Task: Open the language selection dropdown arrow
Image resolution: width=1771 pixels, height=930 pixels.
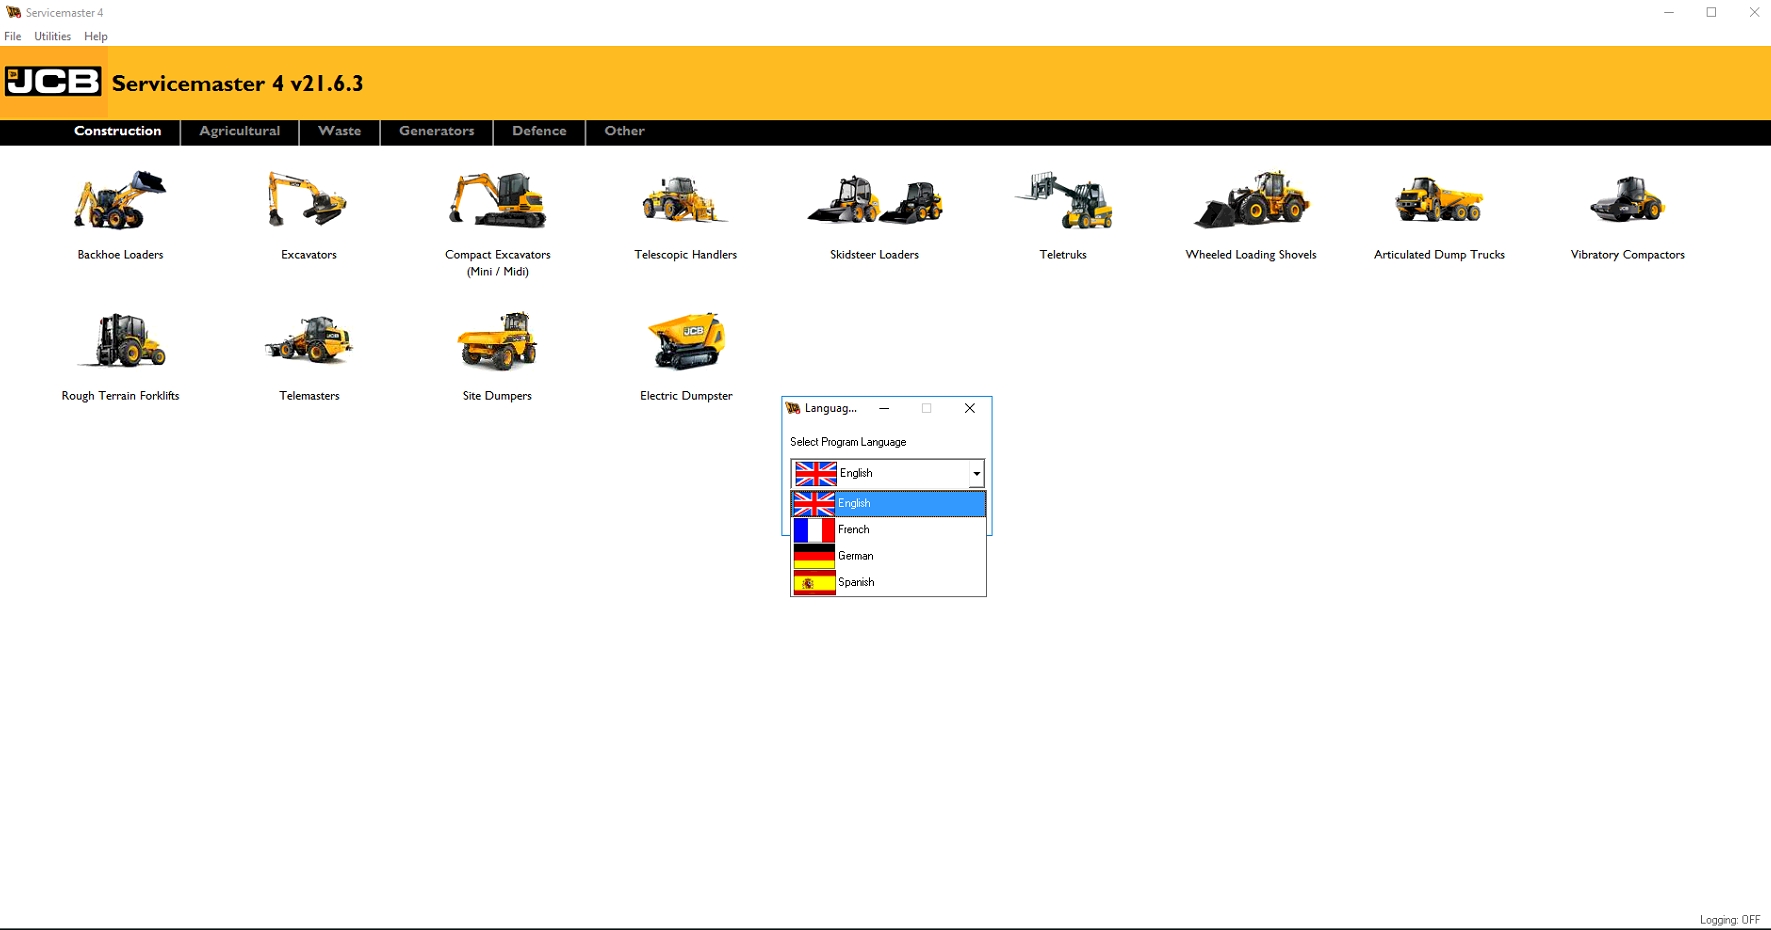Action: [x=976, y=473]
